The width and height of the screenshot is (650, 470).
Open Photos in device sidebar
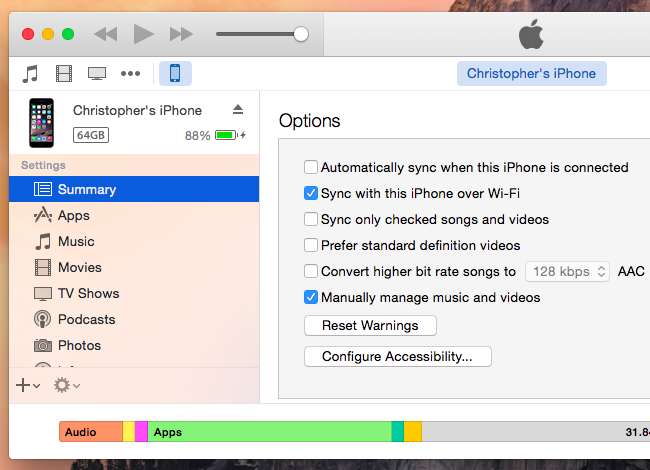pyautogui.click(x=134, y=346)
